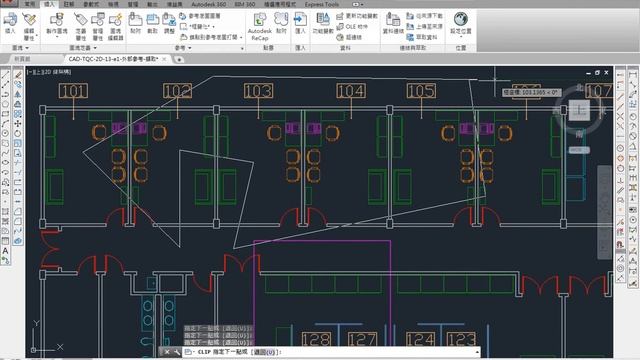The height and width of the screenshot is (360, 640).
Task: Launch the Block Editor (圖塊編輯器)
Action: tap(116, 26)
